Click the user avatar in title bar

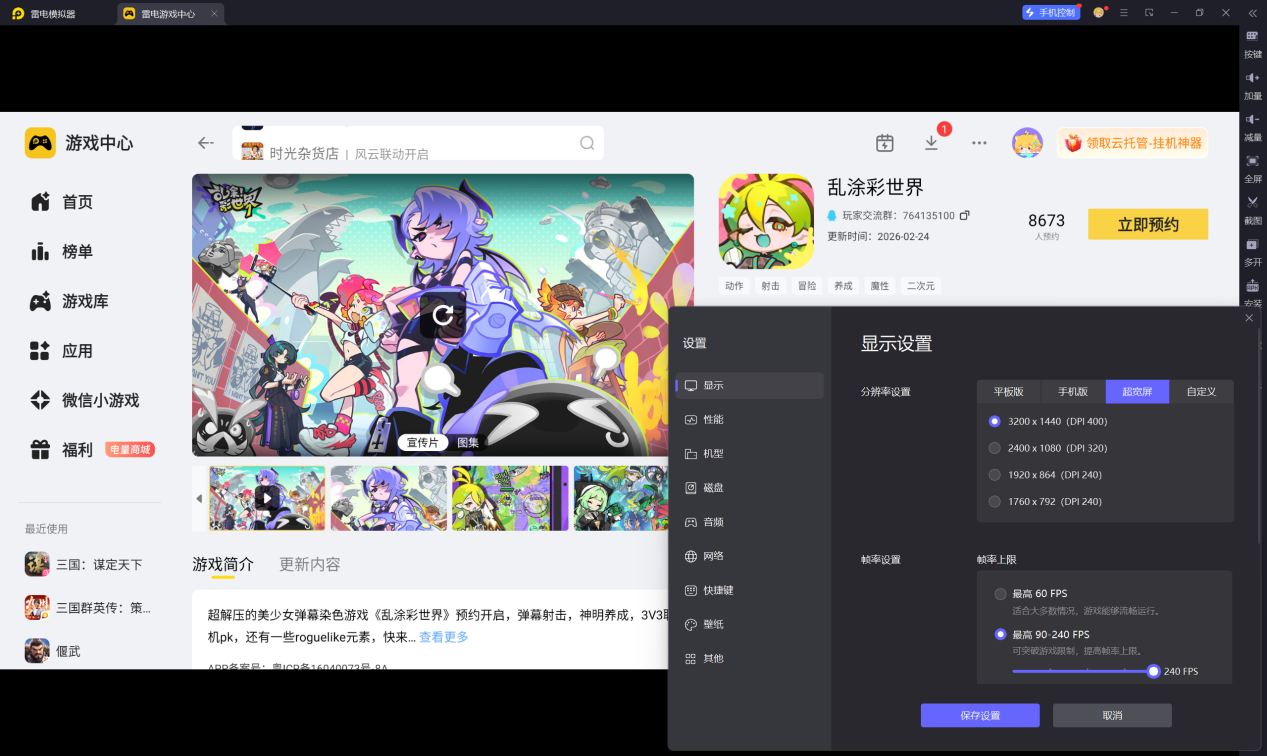coord(1098,13)
